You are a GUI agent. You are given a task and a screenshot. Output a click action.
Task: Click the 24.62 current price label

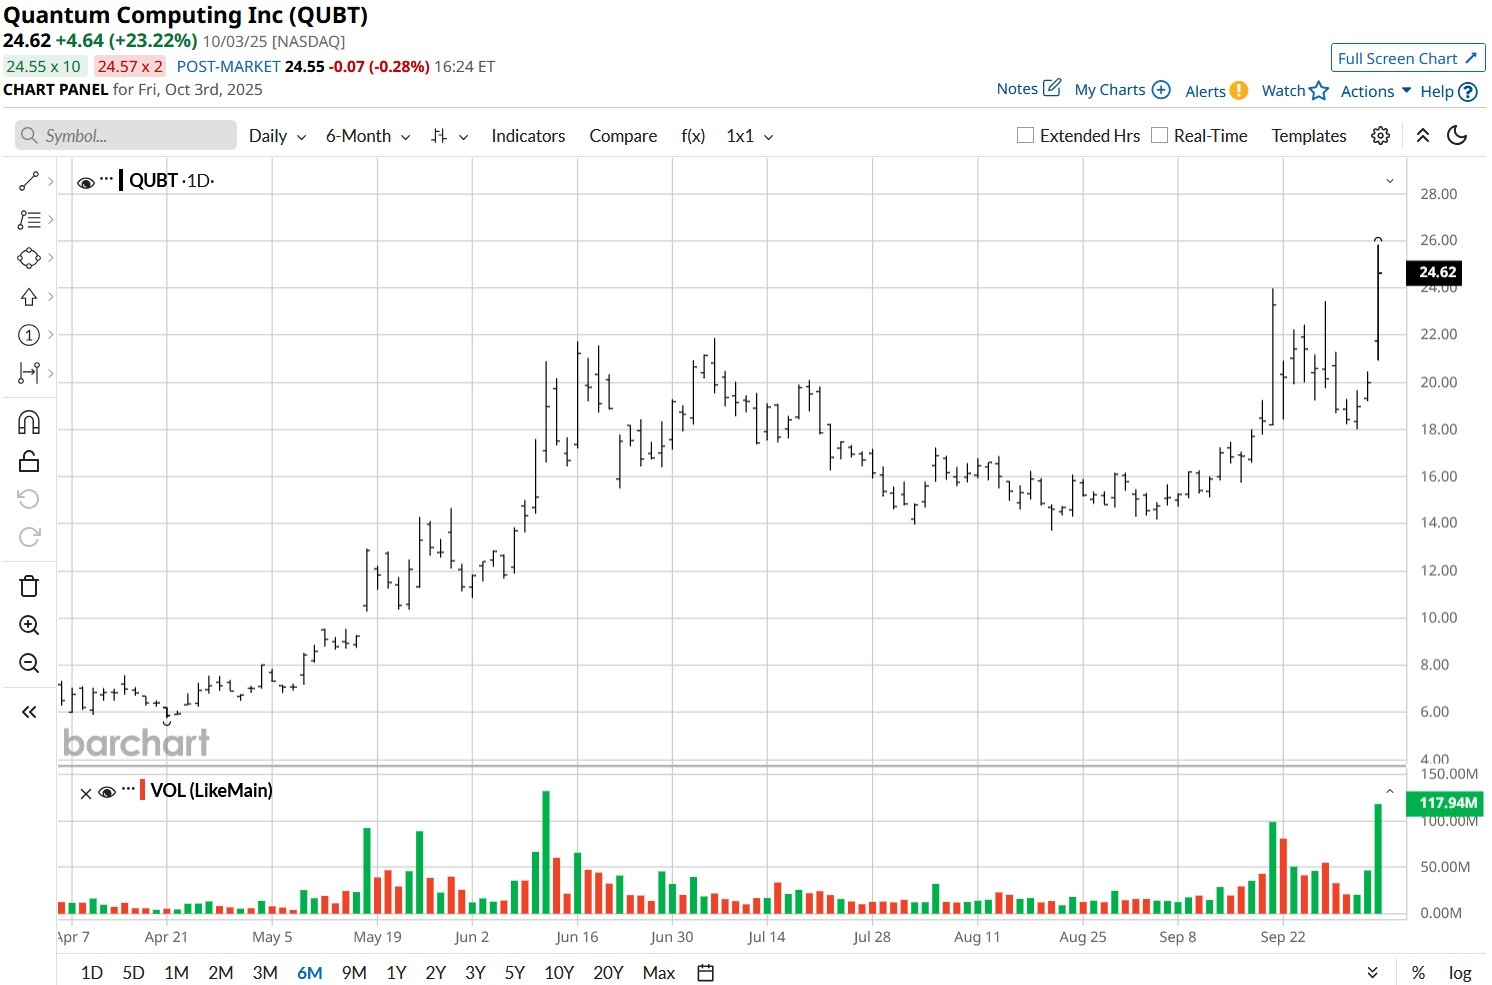tap(1436, 272)
